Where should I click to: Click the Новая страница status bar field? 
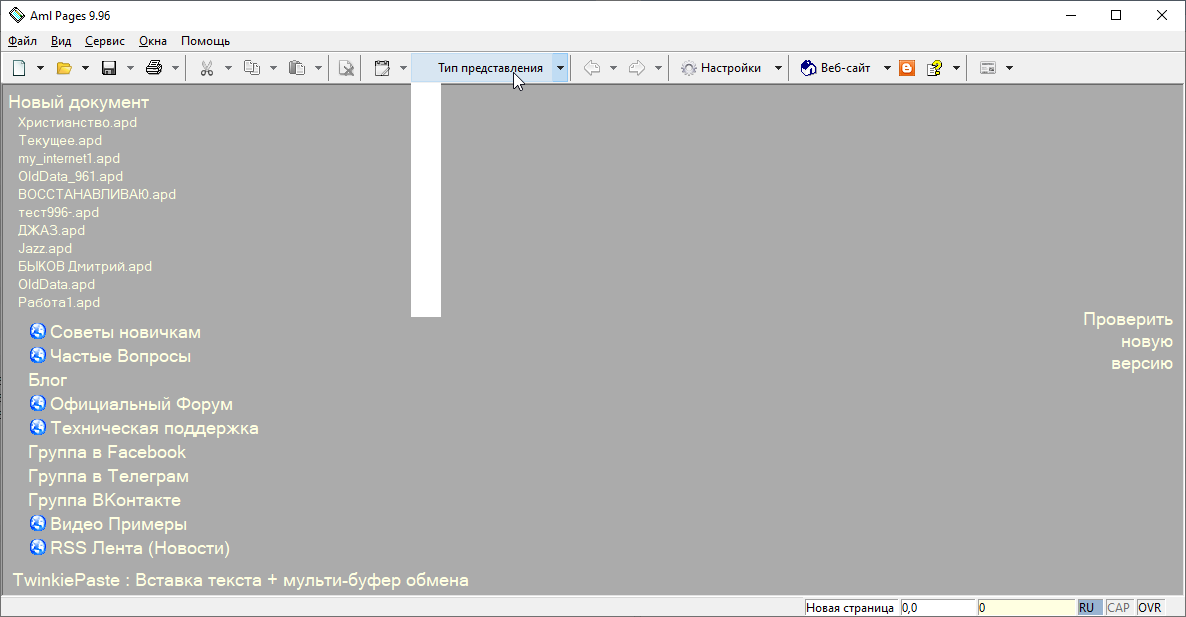850,608
